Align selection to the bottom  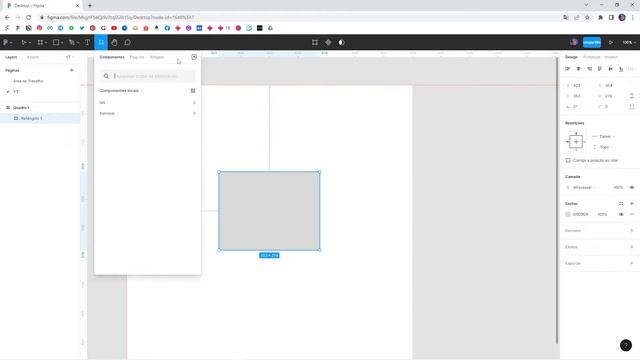(621, 69)
